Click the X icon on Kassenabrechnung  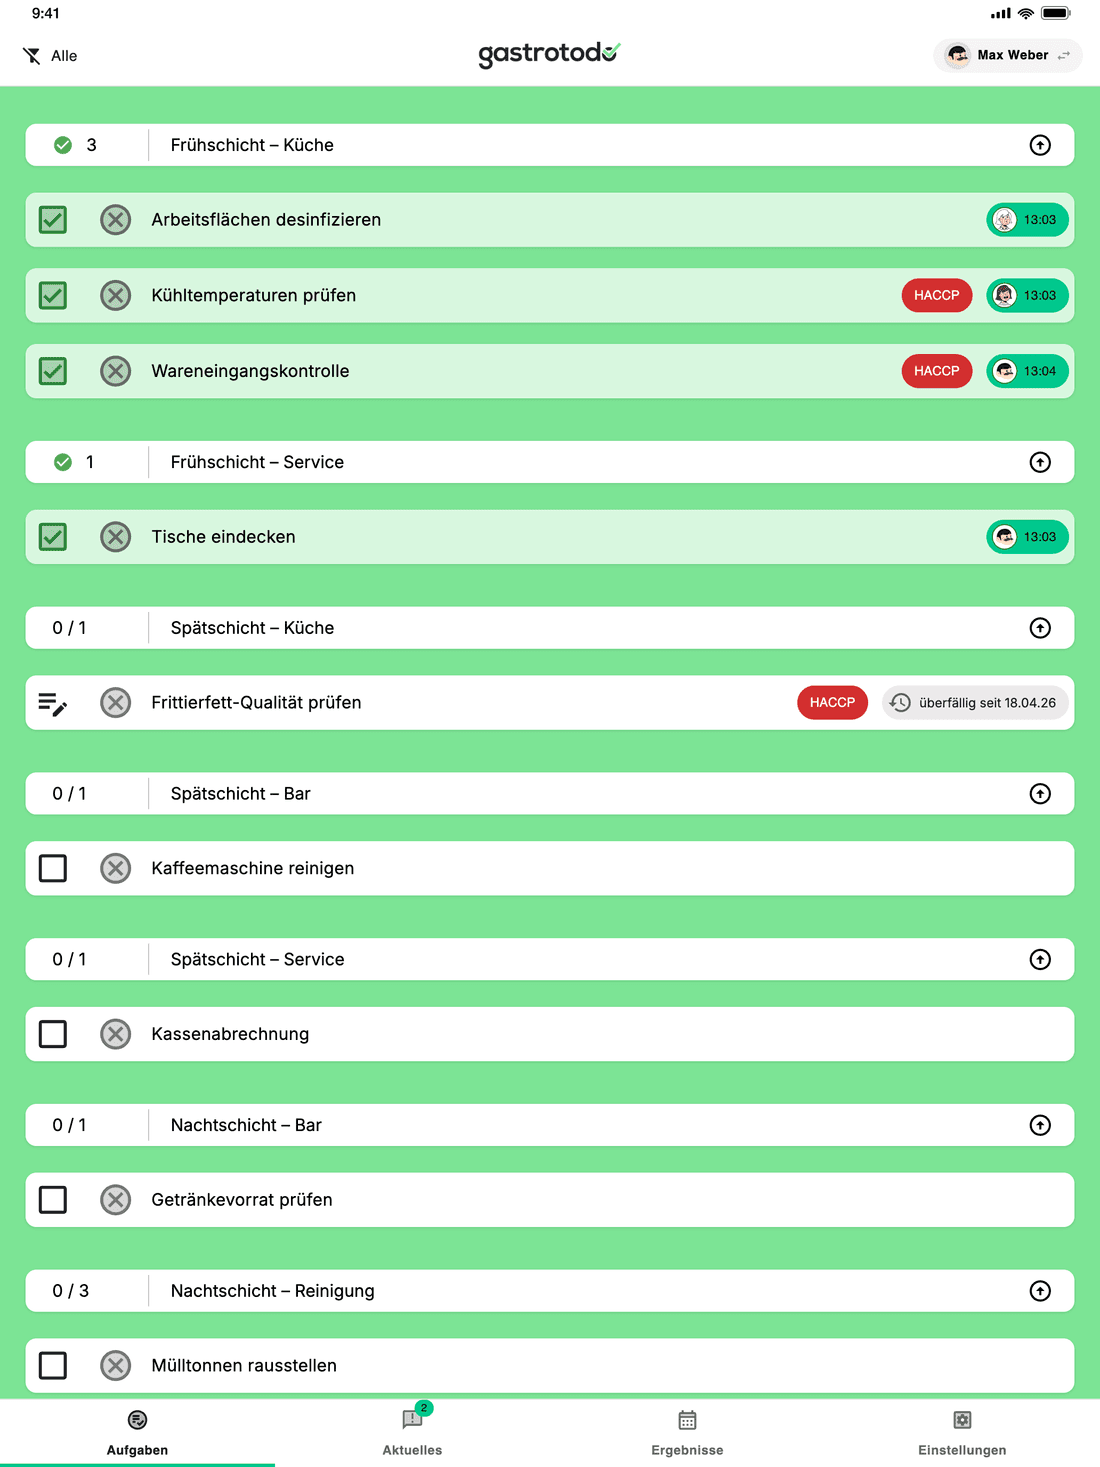click(116, 1034)
